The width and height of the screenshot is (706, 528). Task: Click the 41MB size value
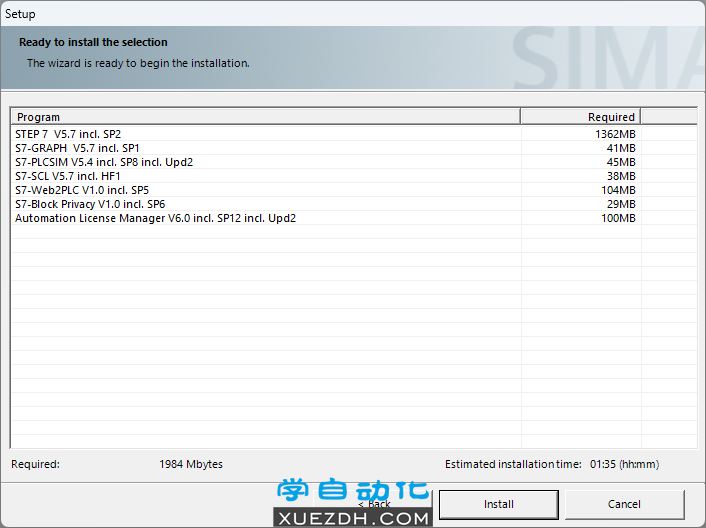(621, 148)
